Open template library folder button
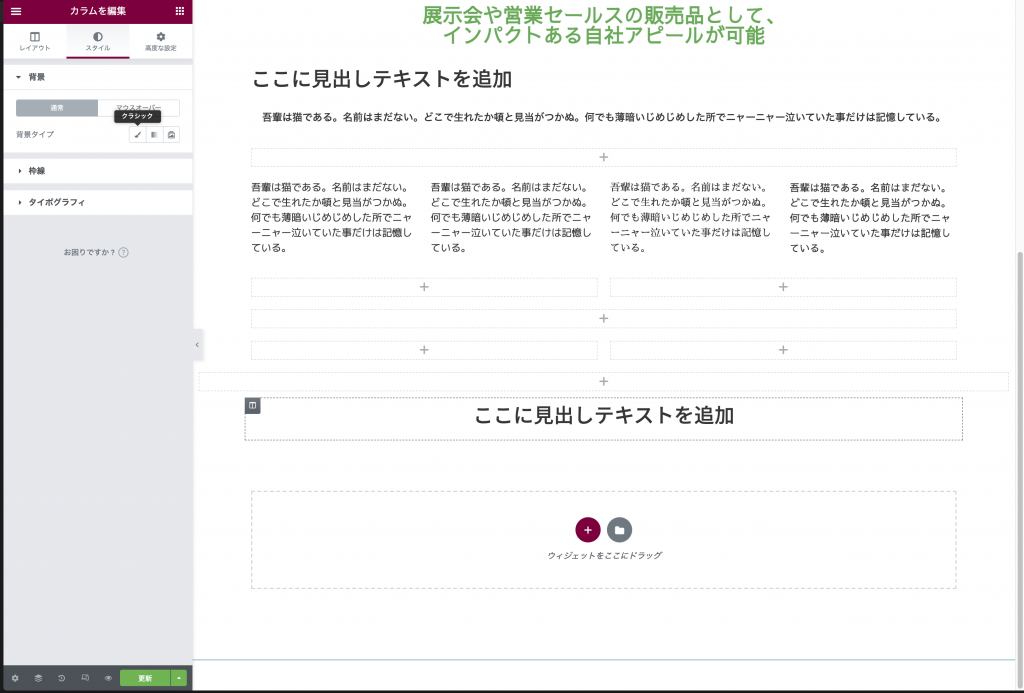The image size is (1024, 693). tap(620, 530)
